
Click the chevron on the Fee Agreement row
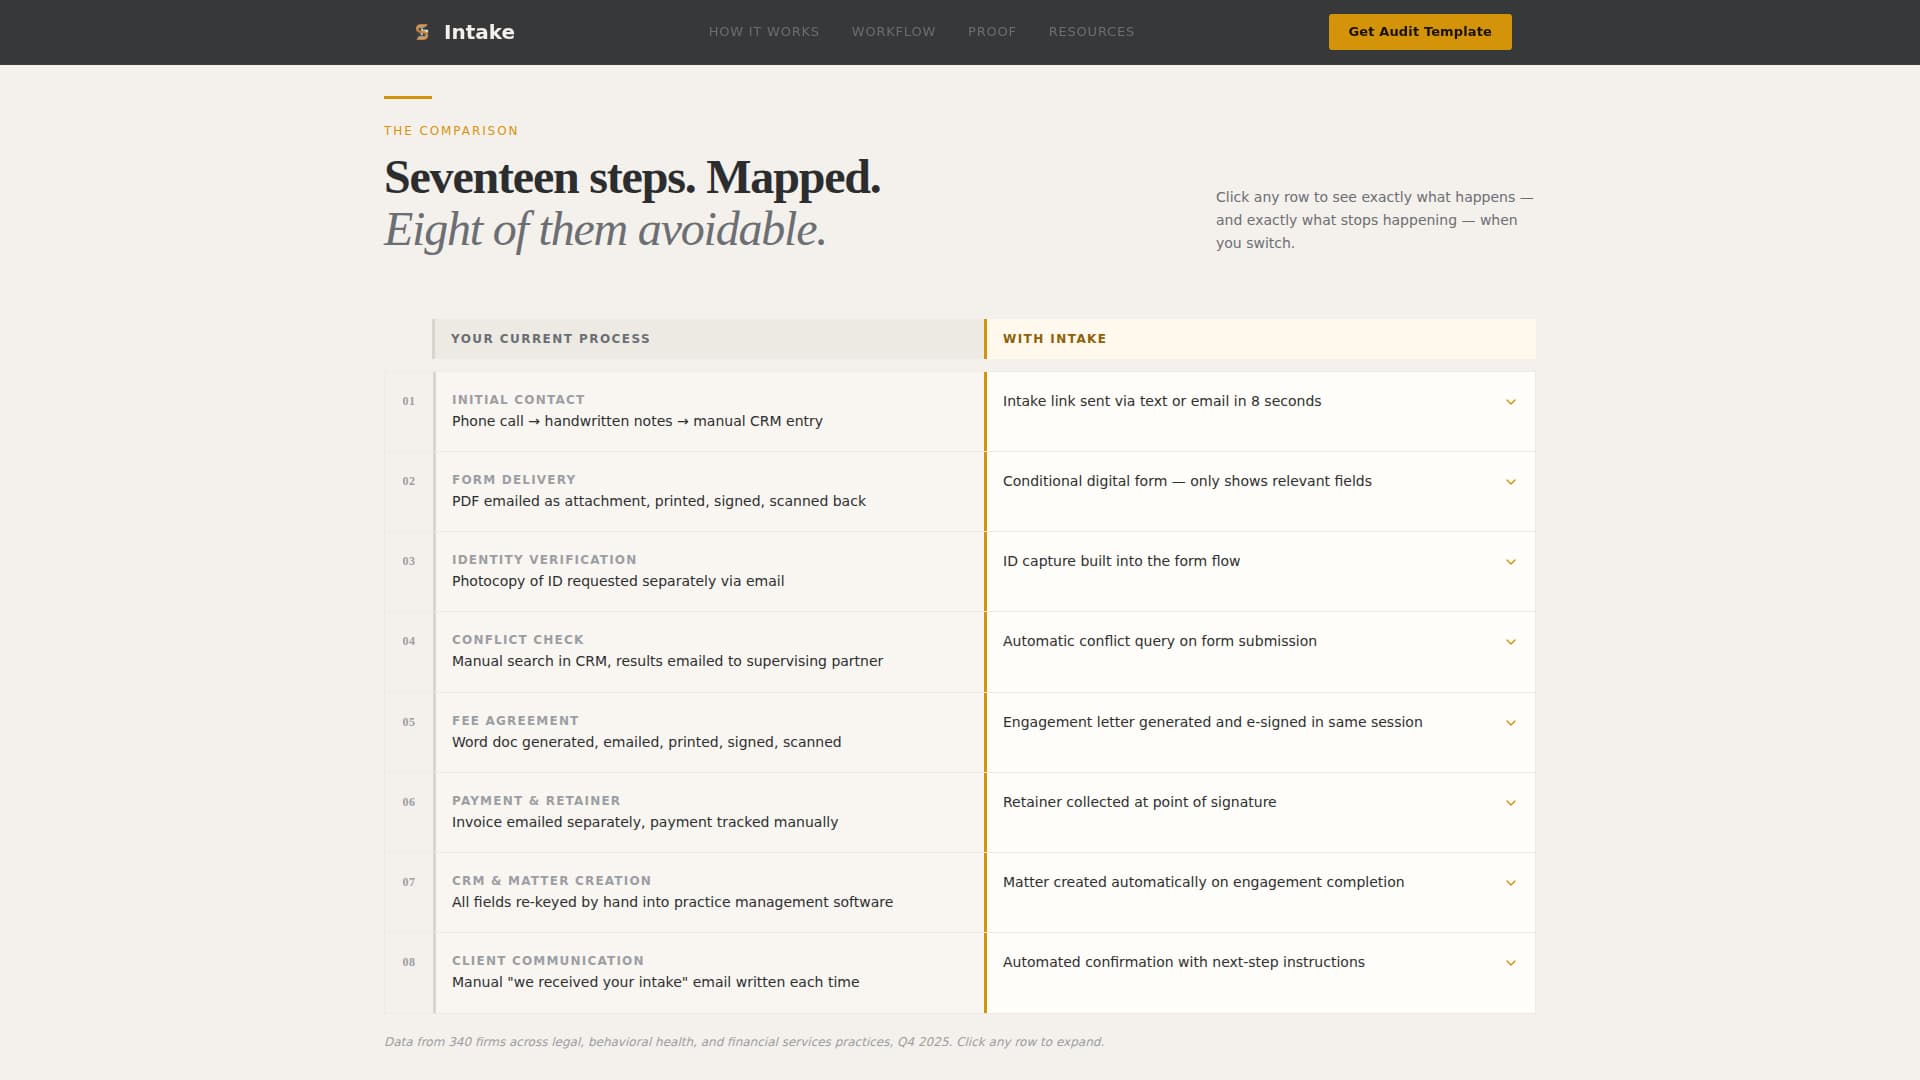click(1510, 722)
